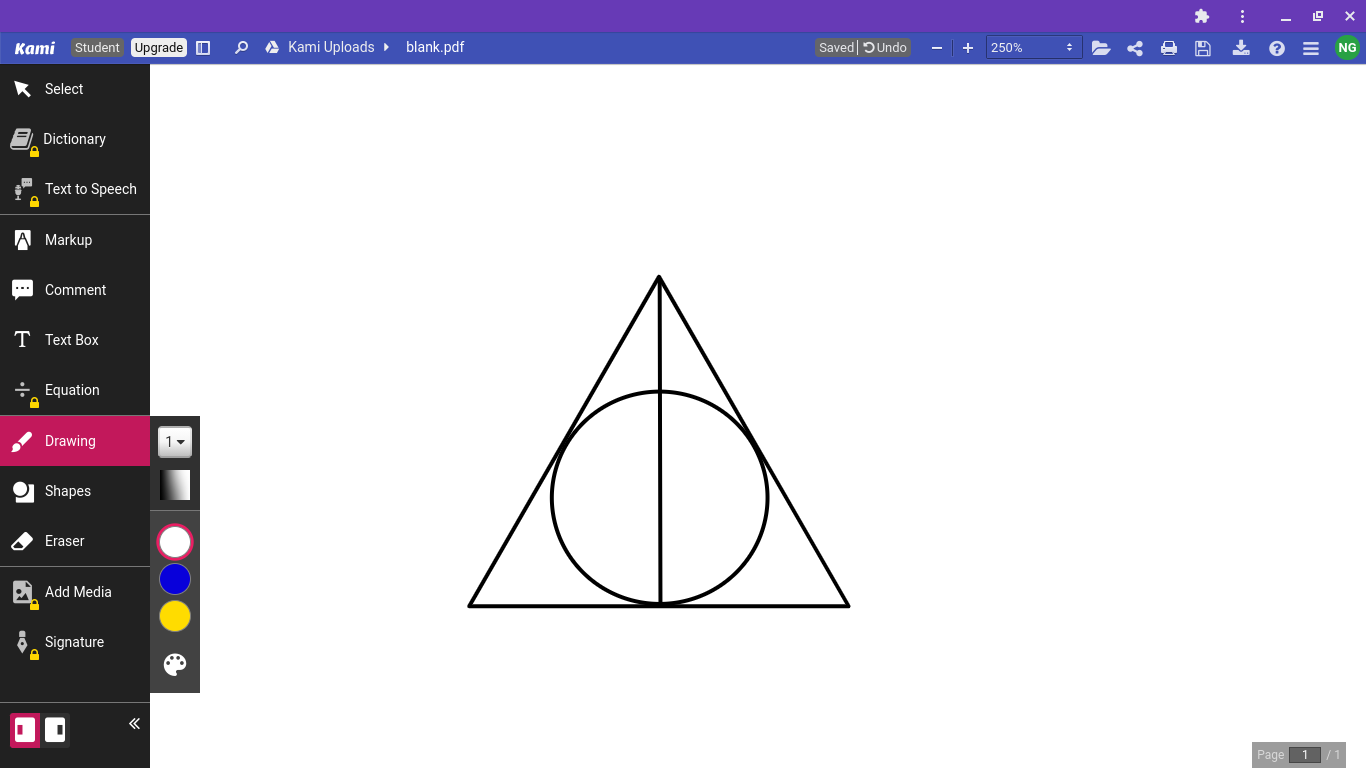
Task: Select the Eraser tool
Action: click(75, 541)
